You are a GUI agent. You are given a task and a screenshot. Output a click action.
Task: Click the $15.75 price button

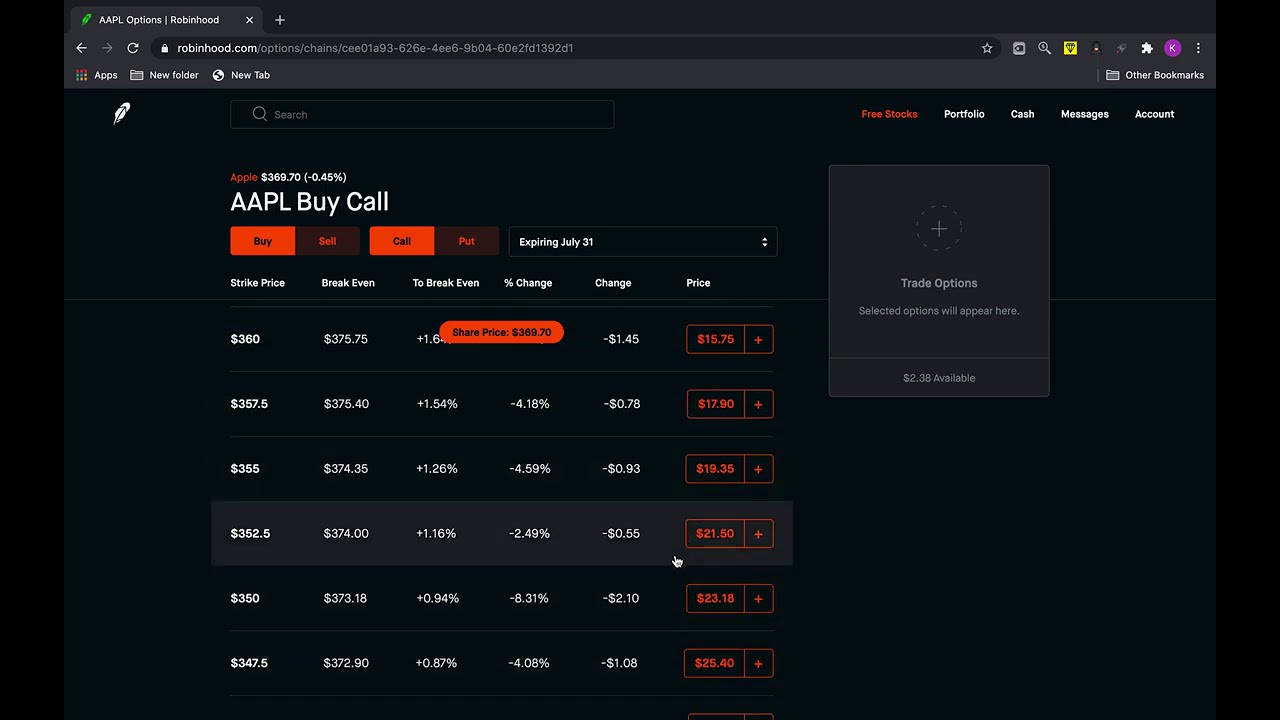[x=715, y=339]
